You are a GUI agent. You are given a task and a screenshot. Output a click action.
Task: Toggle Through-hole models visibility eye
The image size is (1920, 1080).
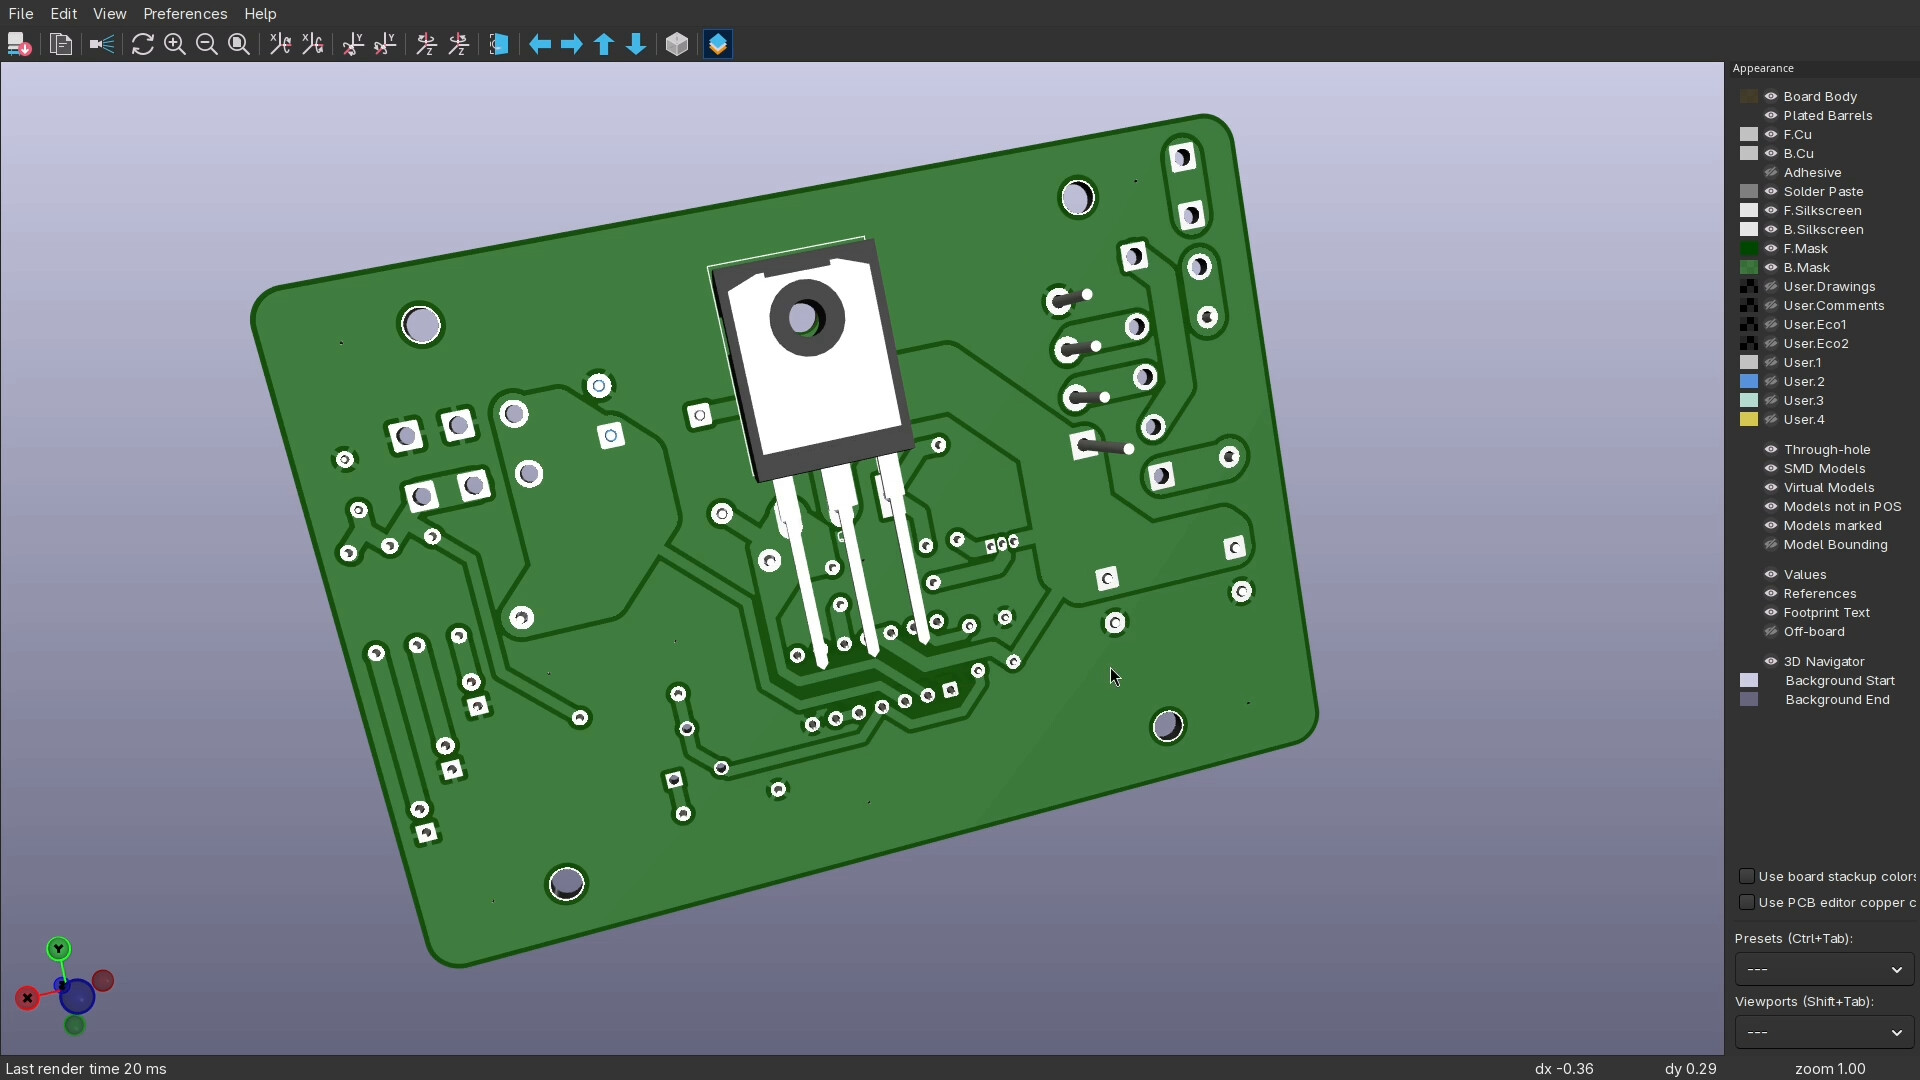click(1771, 449)
